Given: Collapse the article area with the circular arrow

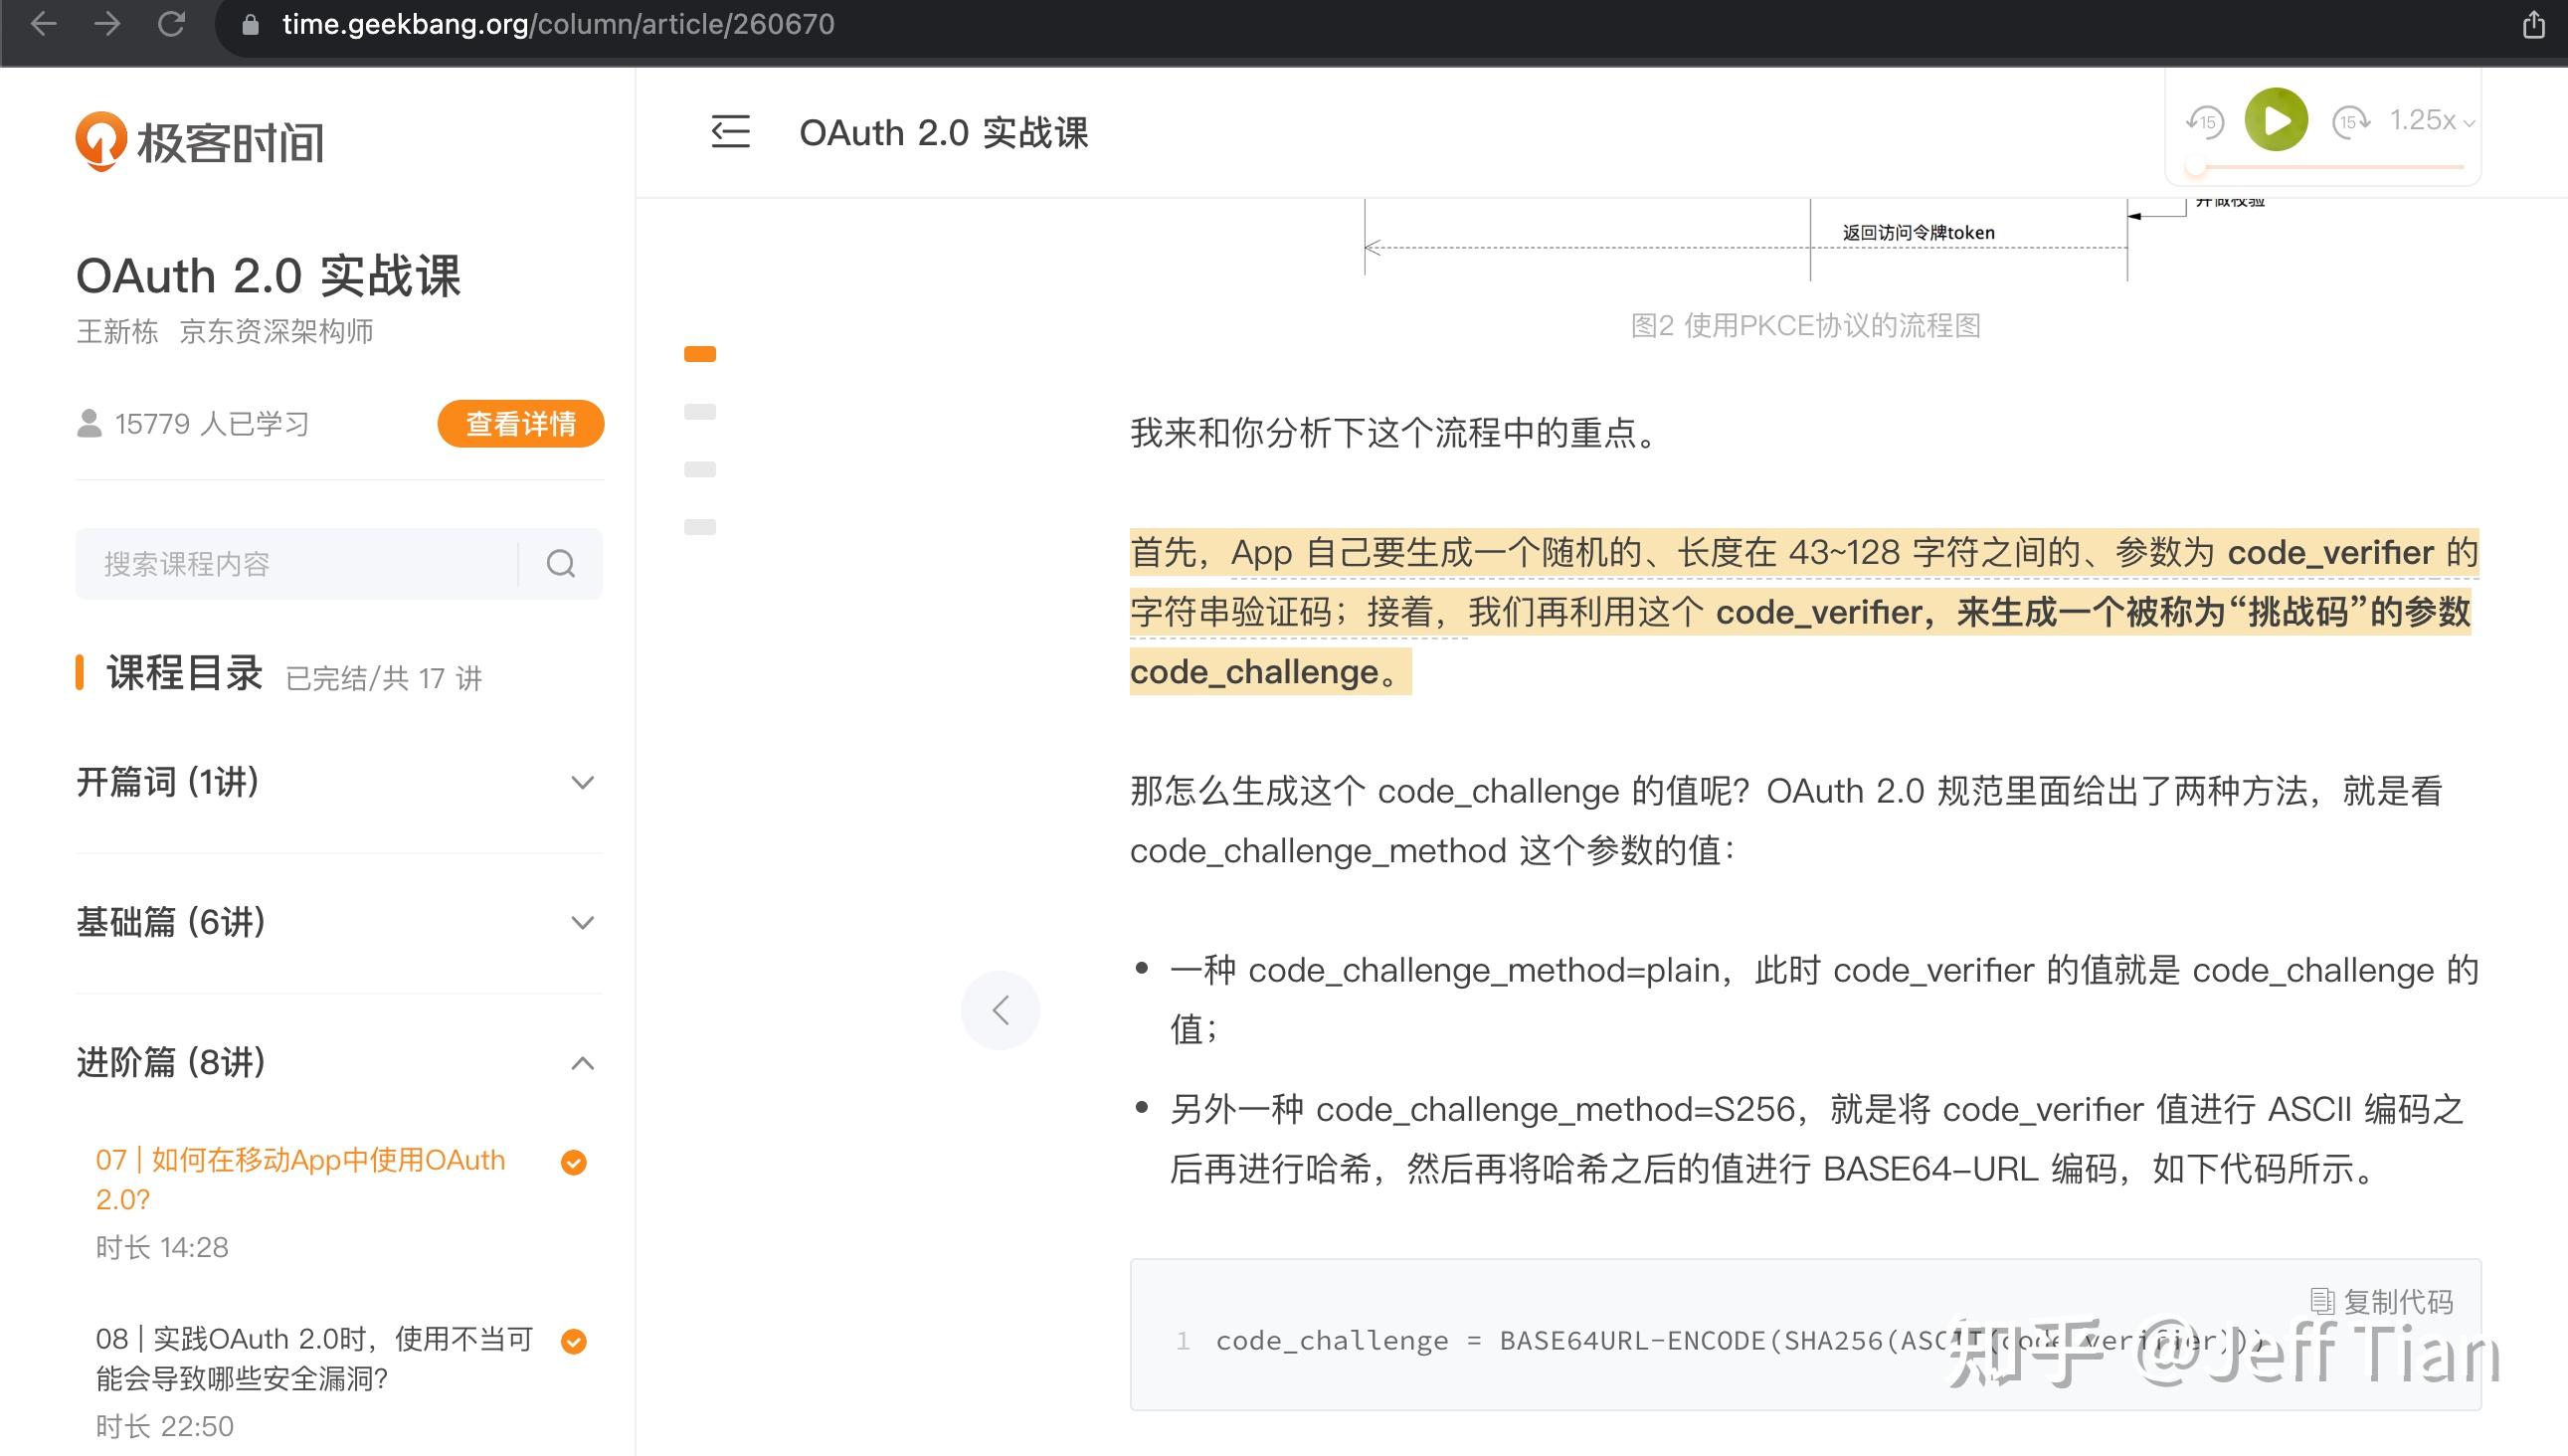Looking at the screenshot, I should pyautogui.click(x=1000, y=1010).
